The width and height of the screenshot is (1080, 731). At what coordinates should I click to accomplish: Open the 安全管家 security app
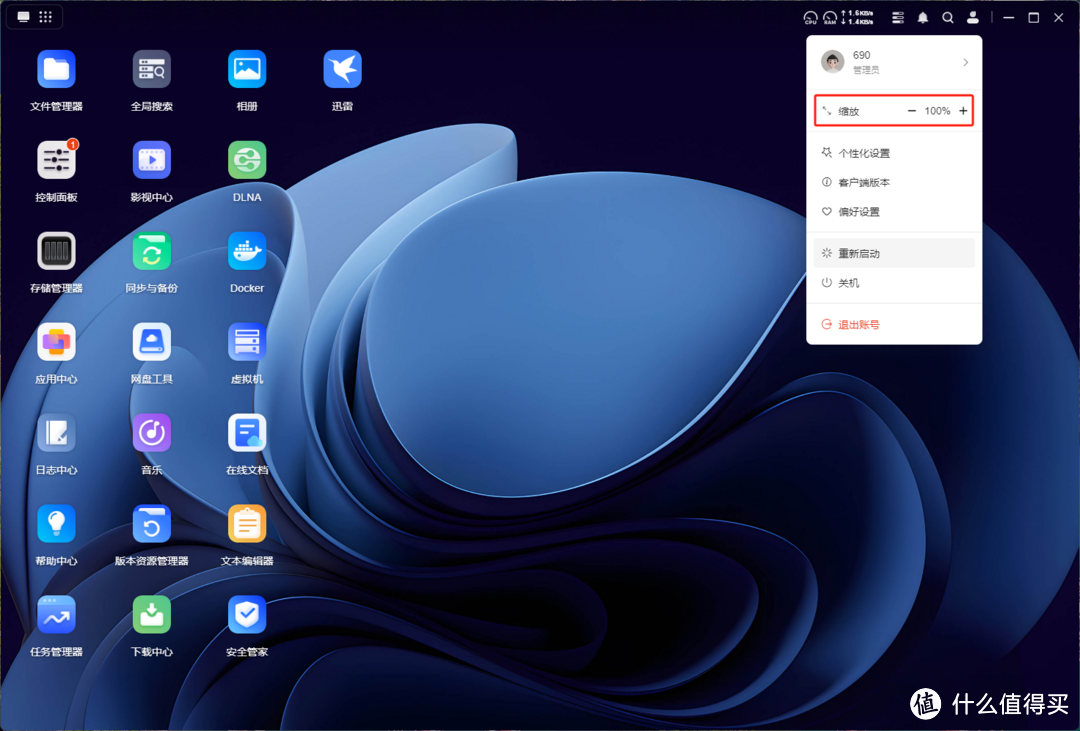(x=246, y=614)
